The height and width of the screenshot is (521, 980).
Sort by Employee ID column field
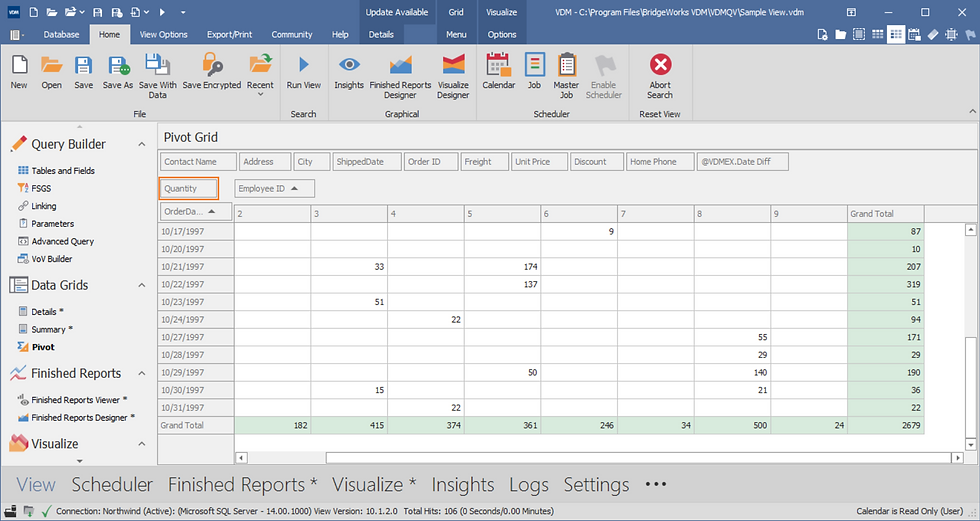274,189
